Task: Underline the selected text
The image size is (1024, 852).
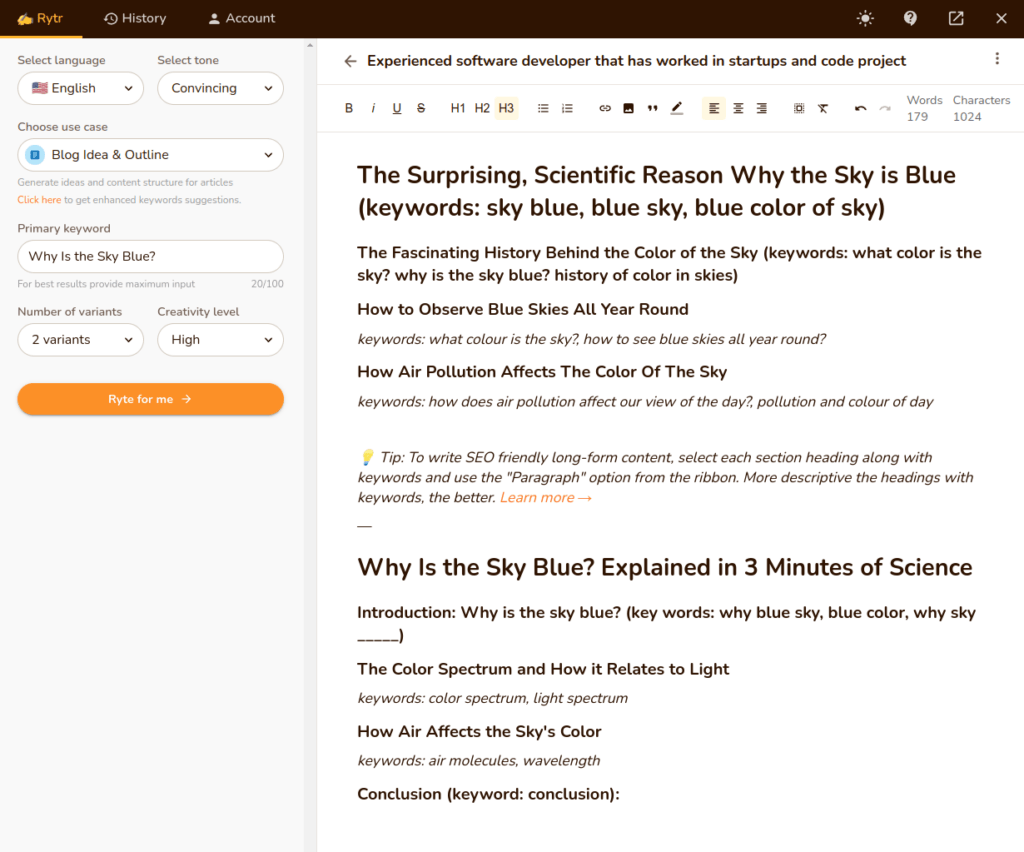Action: (396, 108)
